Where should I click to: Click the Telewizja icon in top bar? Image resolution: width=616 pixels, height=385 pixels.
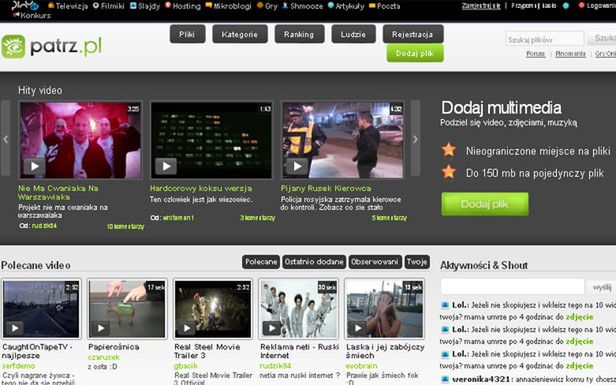coord(51,6)
